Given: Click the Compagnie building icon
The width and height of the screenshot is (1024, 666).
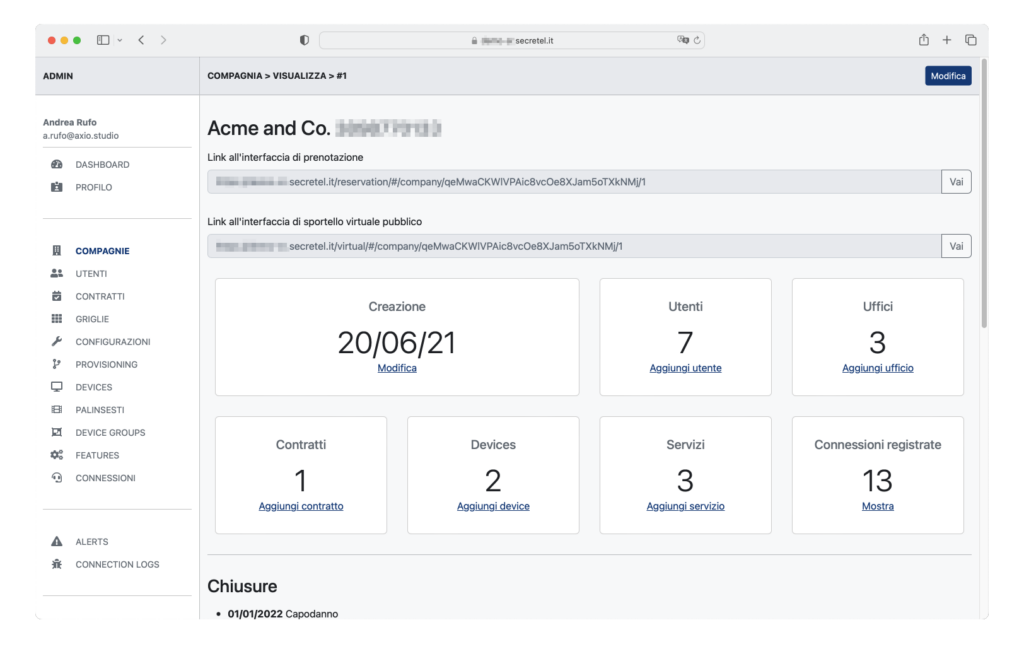Looking at the screenshot, I should tap(57, 251).
